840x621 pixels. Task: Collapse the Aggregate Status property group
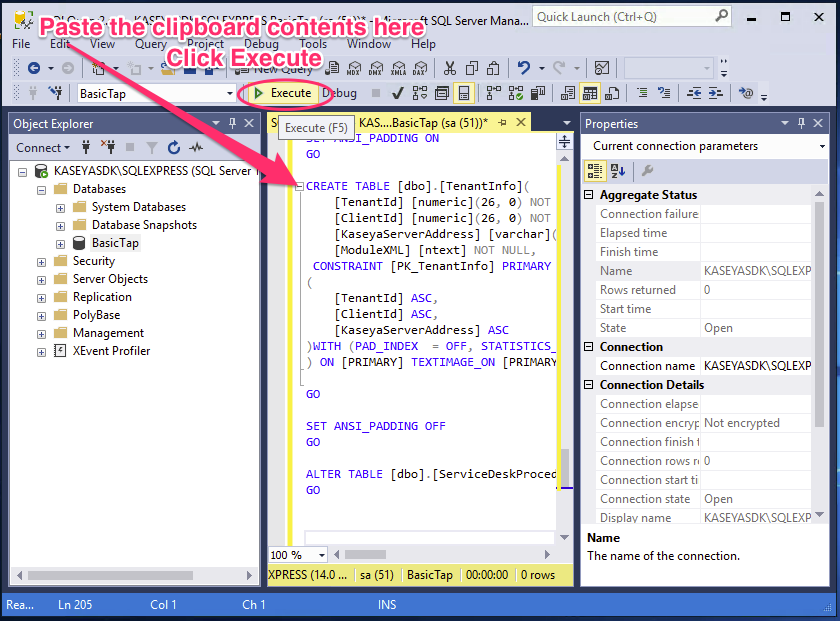[x=588, y=194]
